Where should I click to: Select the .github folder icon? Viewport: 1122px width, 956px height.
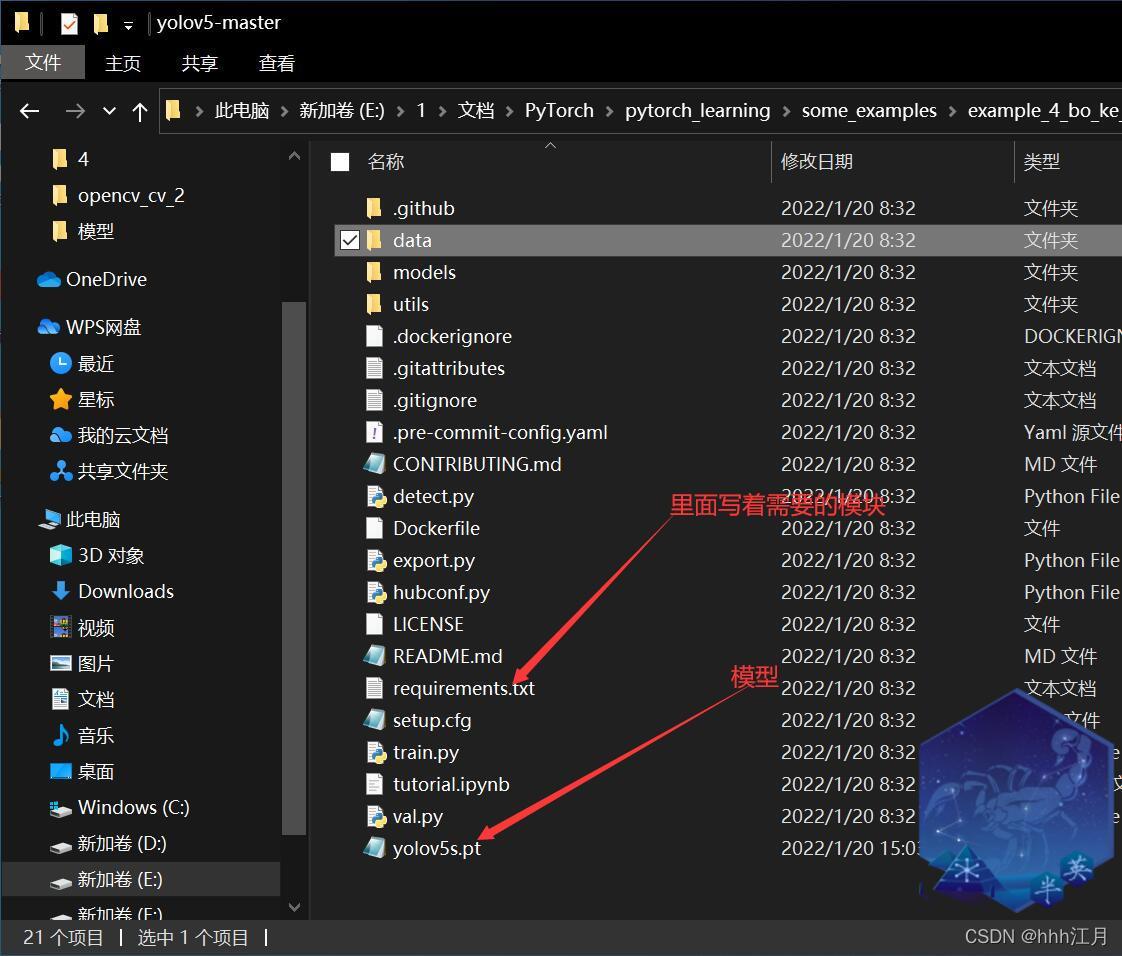tap(374, 208)
